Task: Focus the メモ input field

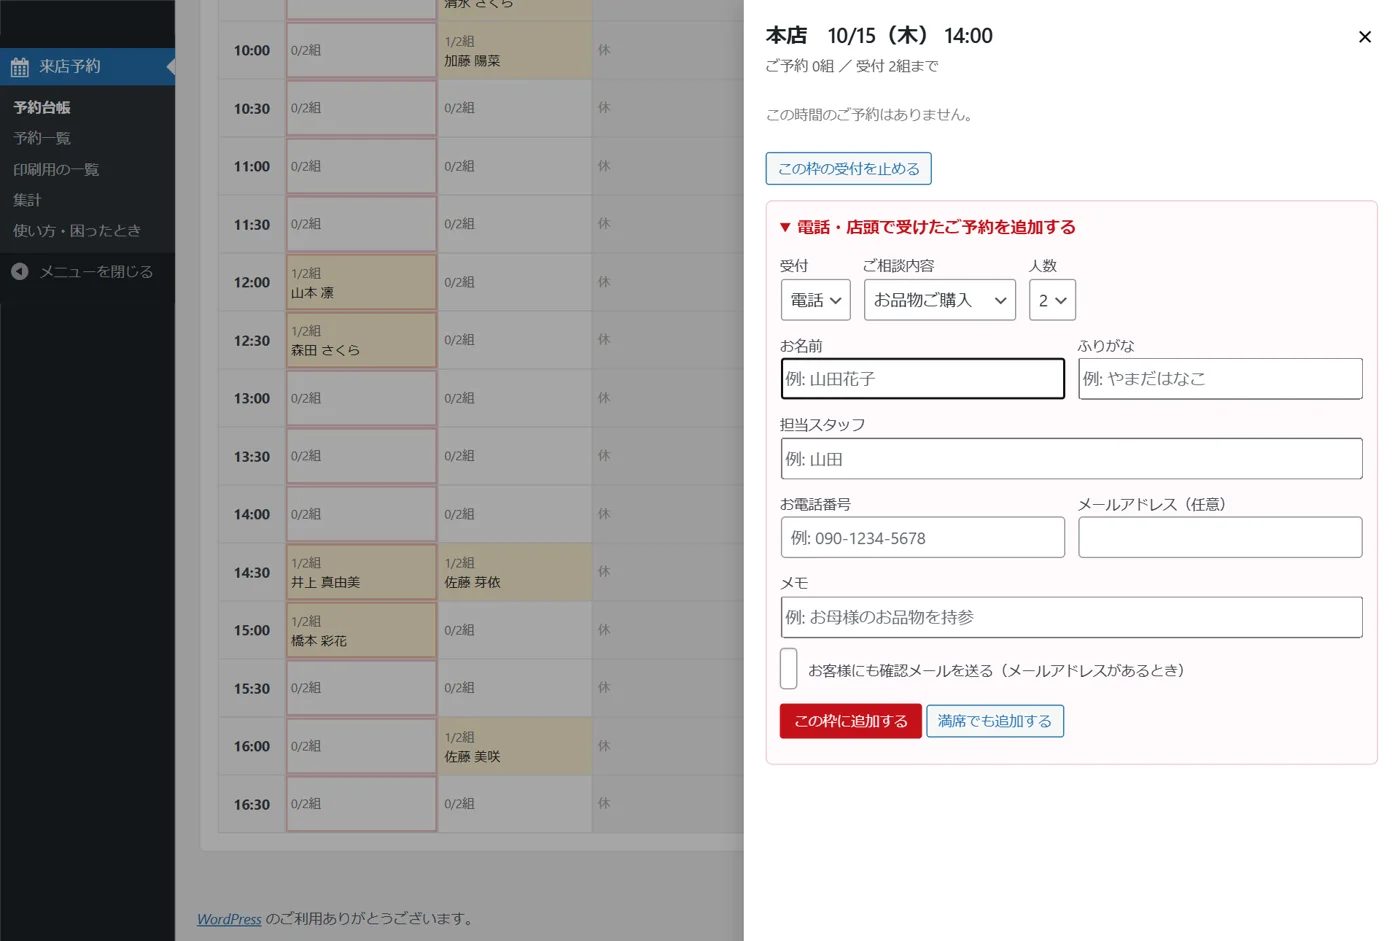Action: [1072, 617]
